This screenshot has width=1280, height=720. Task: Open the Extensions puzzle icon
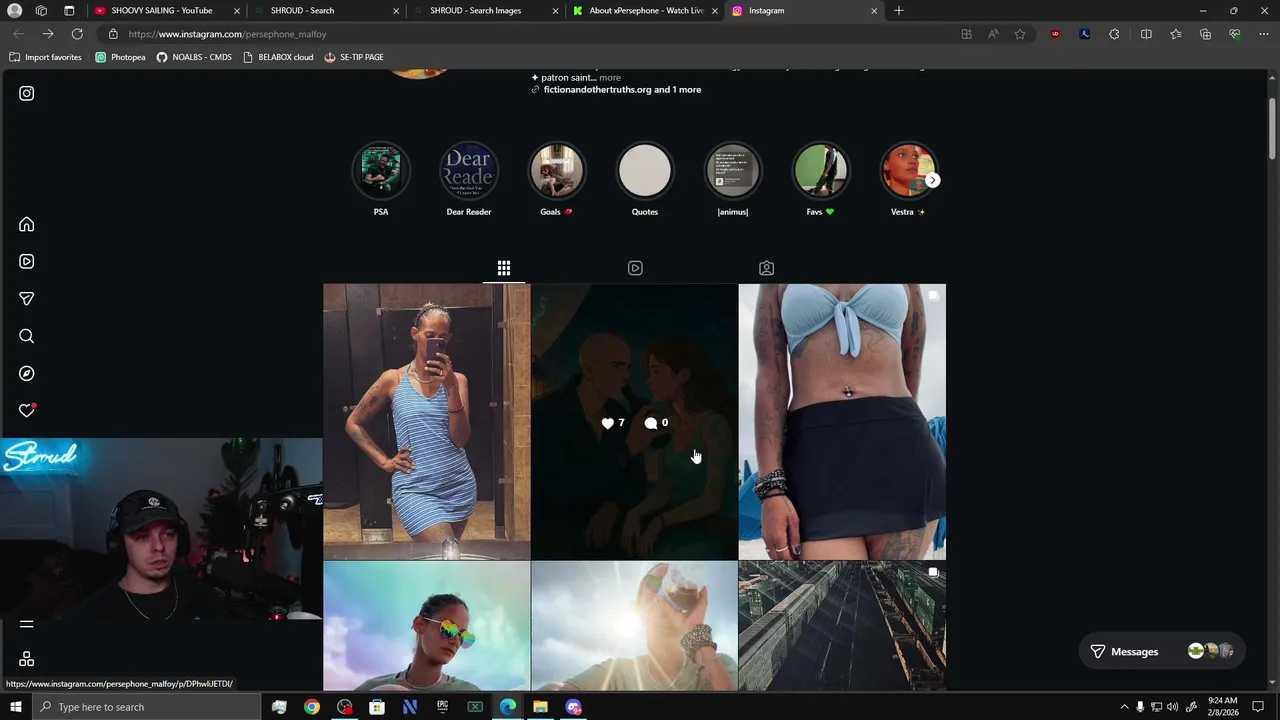[1114, 34]
